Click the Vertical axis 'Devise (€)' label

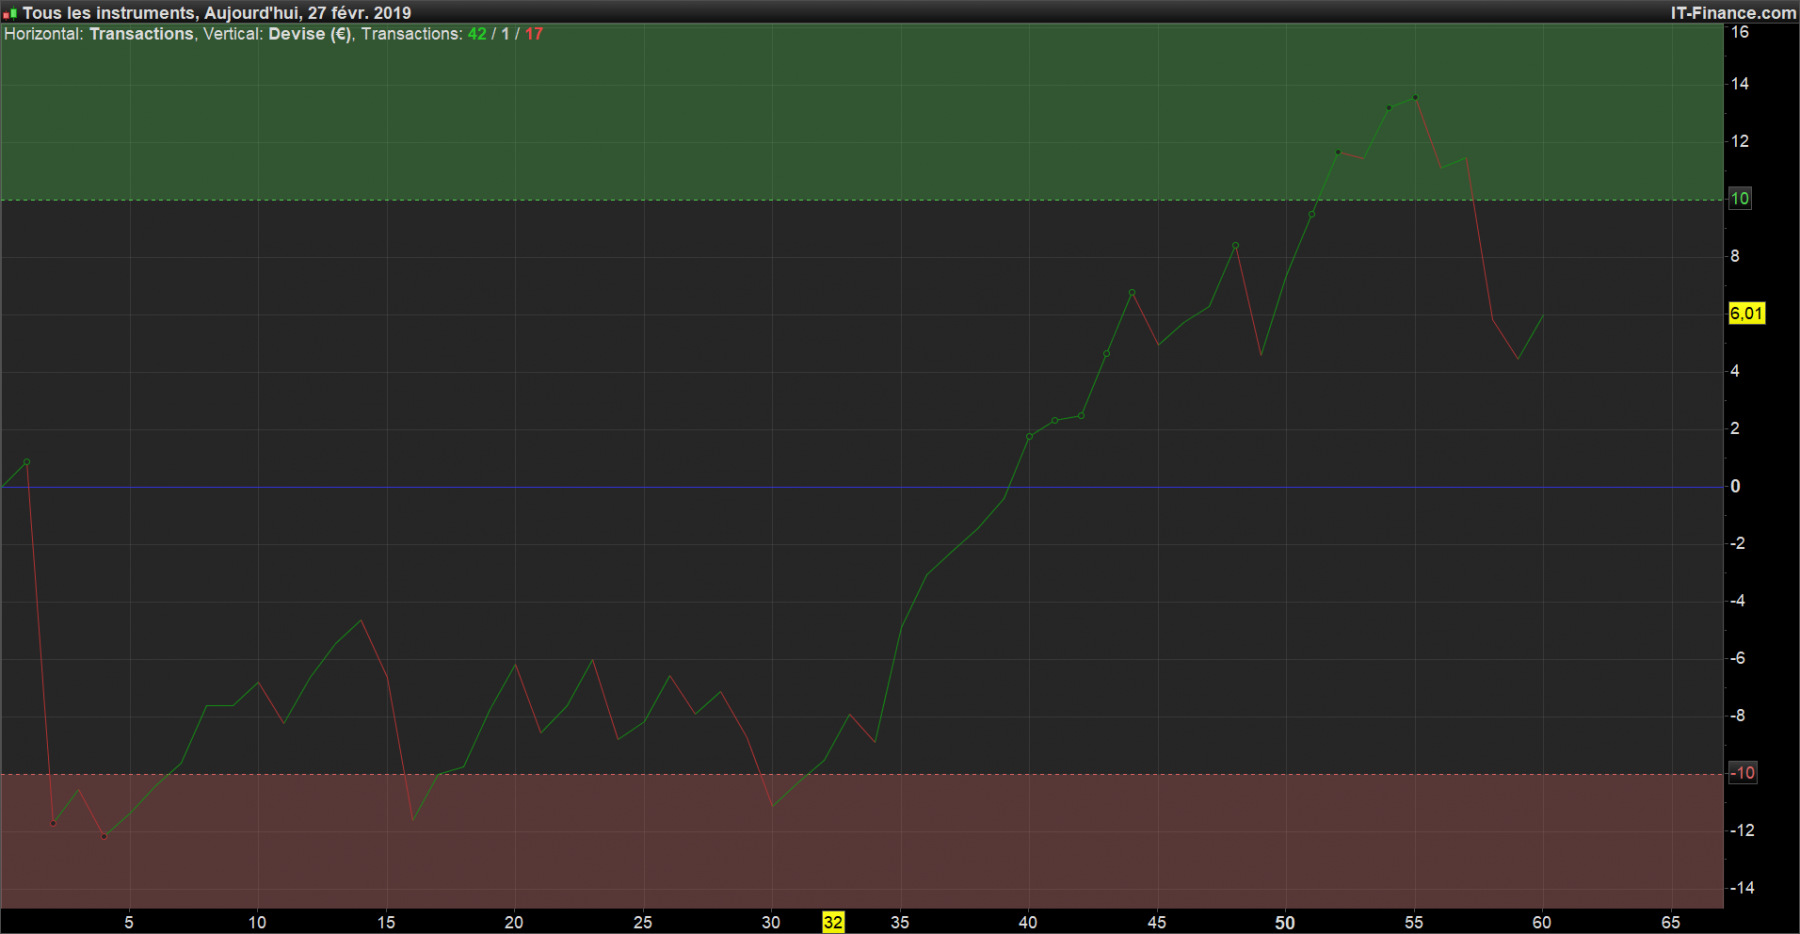310,34
